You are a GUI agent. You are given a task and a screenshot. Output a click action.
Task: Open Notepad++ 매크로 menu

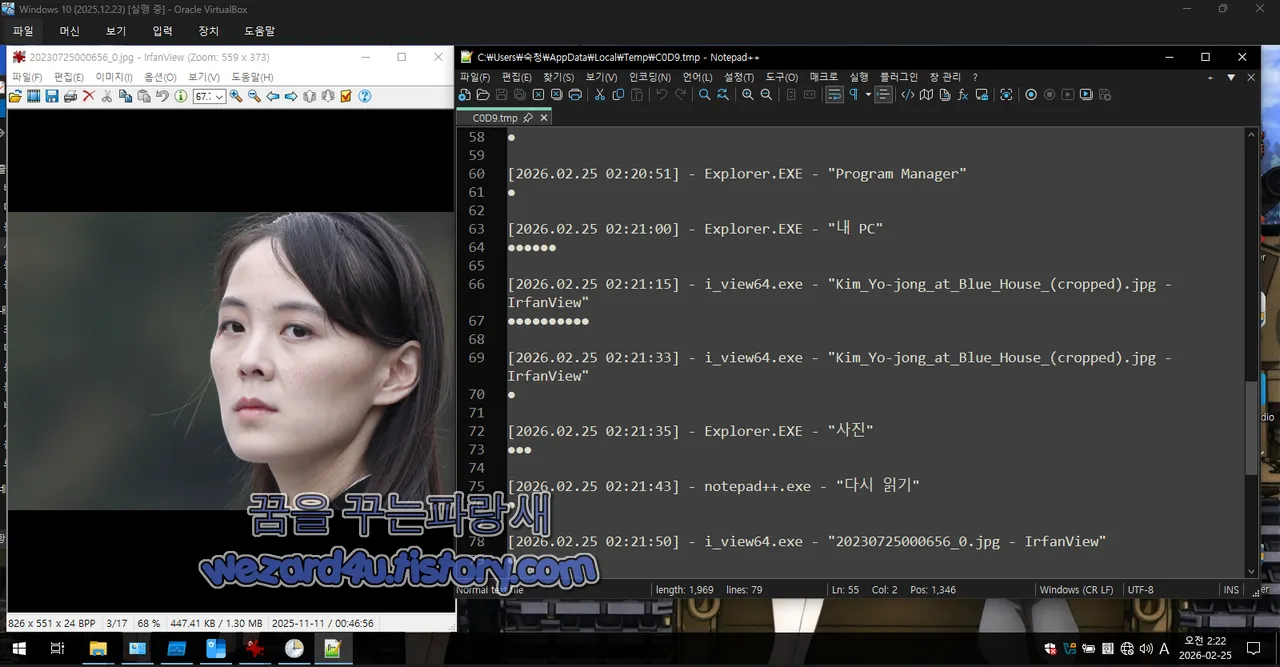[x=824, y=77]
